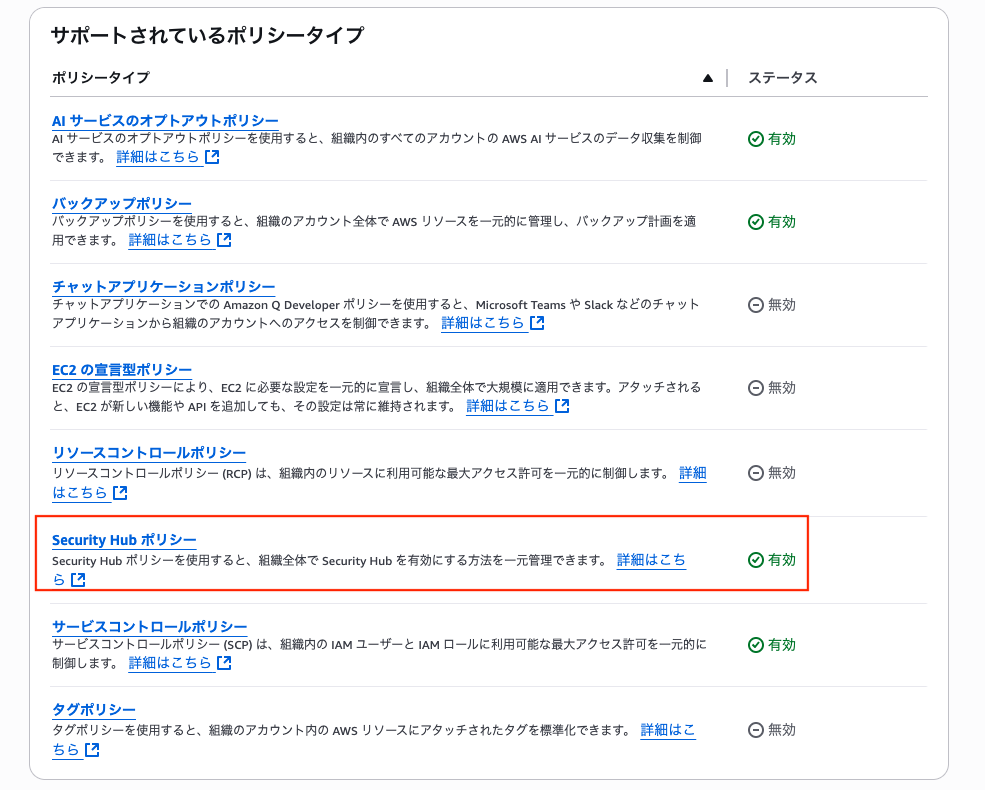Click 詳細はこちら in service control policy row
This screenshot has height=790, width=985.
point(170,663)
